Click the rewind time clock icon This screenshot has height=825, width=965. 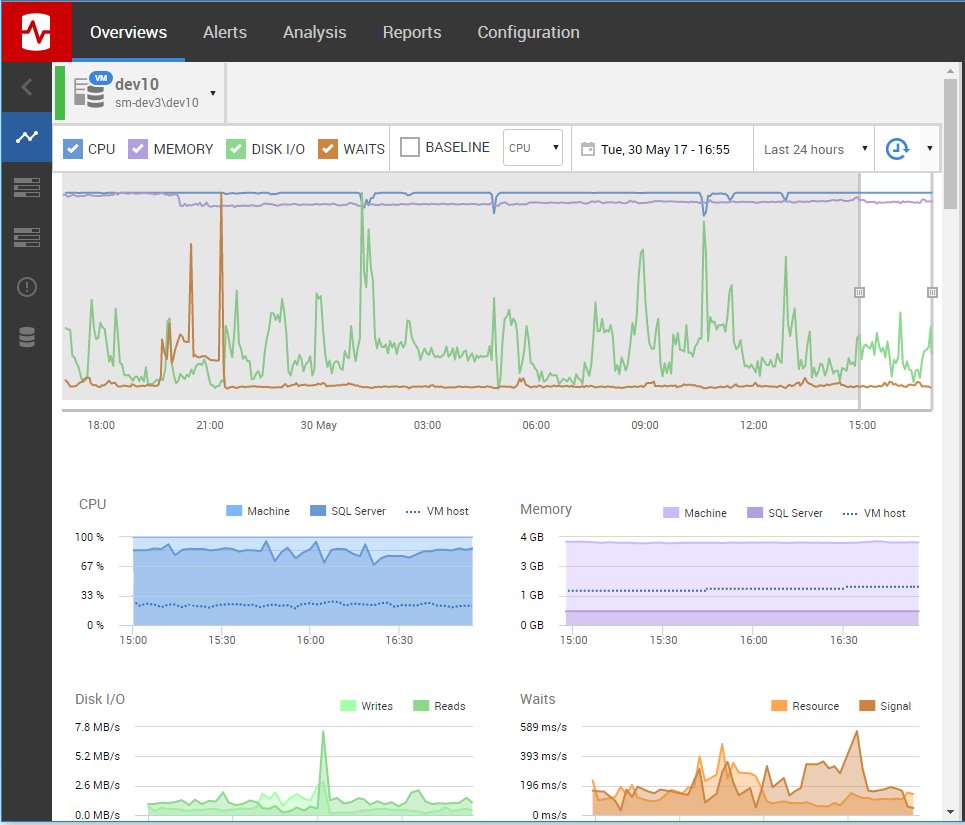tap(897, 148)
